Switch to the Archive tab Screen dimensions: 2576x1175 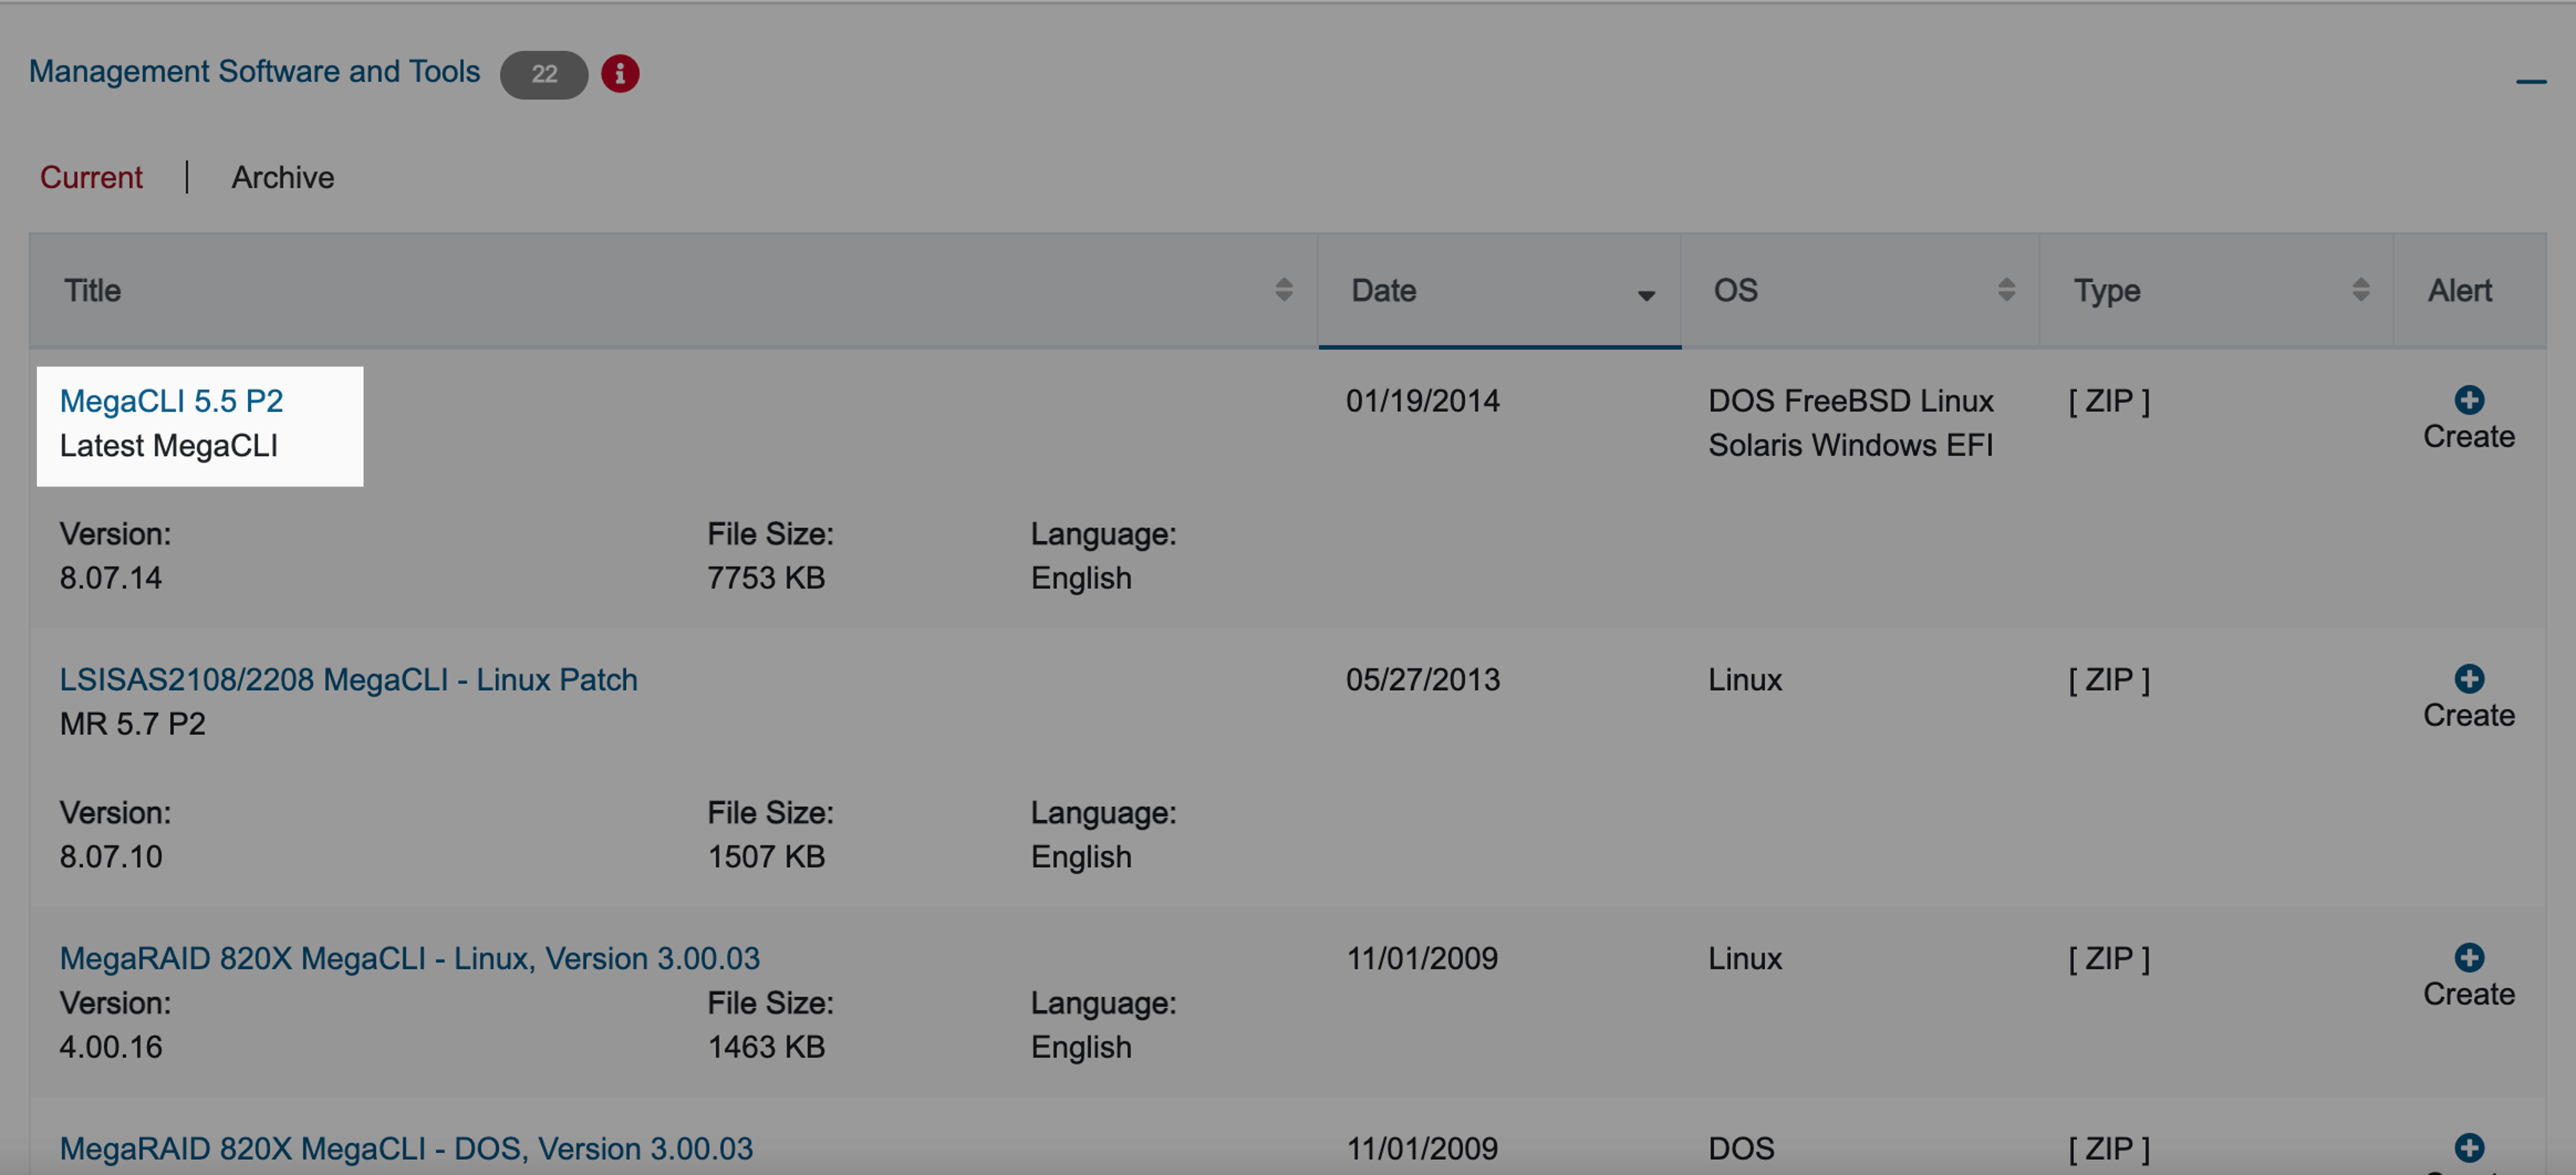(283, 177)
